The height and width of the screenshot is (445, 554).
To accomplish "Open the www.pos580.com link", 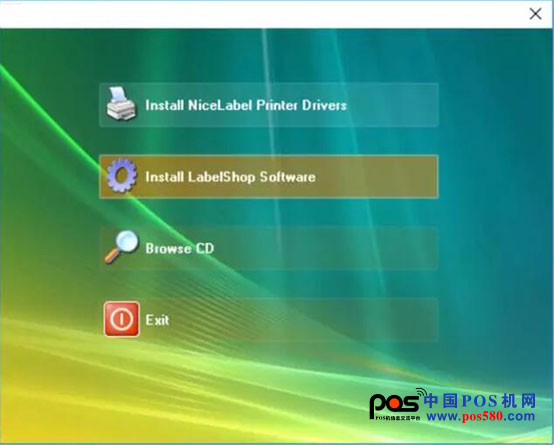I will point(481,416).
